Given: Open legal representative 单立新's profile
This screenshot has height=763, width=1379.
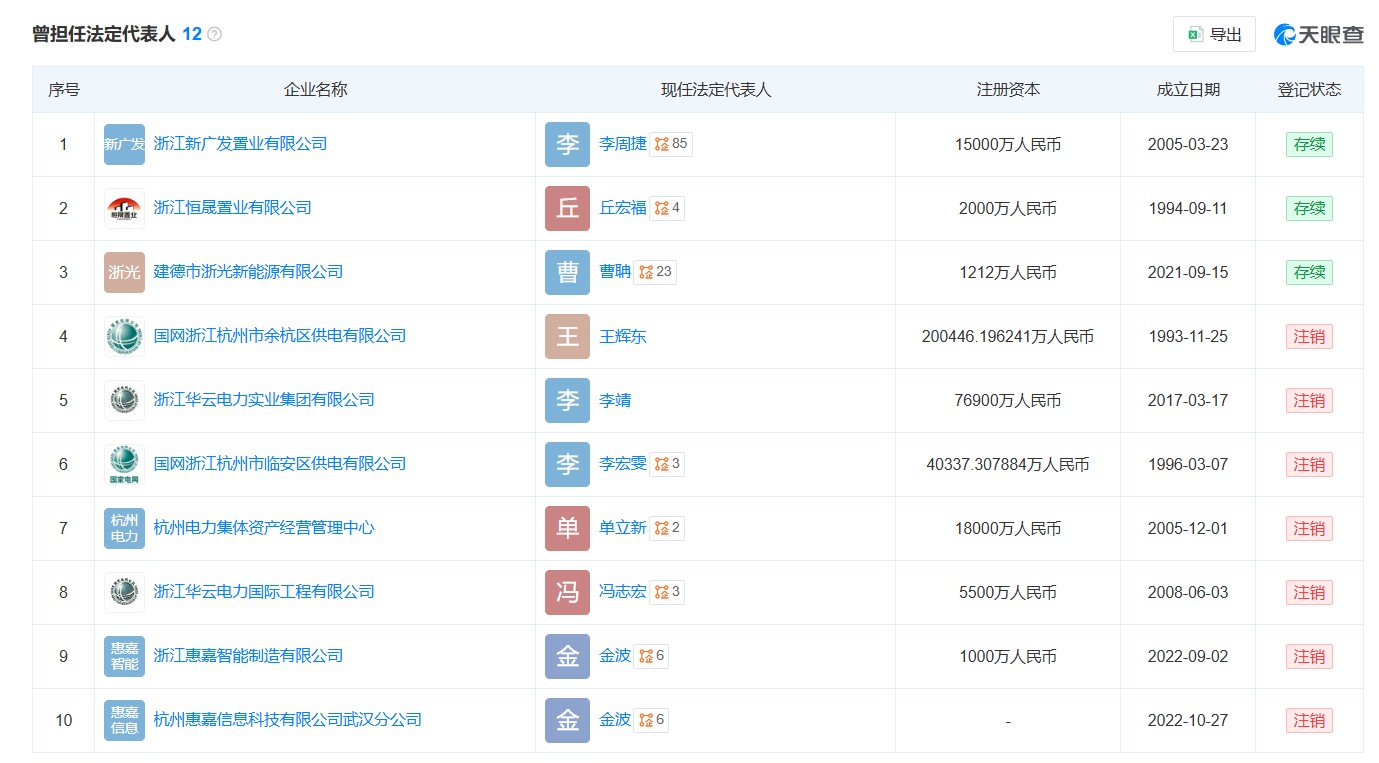Looking at the screenshot, I should tap(623, 528).
